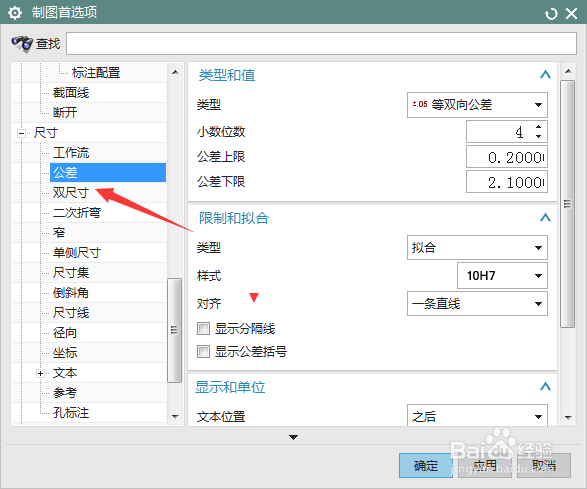Screen dimensions: 587x489
Task: Open the 一条直线 alignment dropdown
Action: (x=477, y=304)
